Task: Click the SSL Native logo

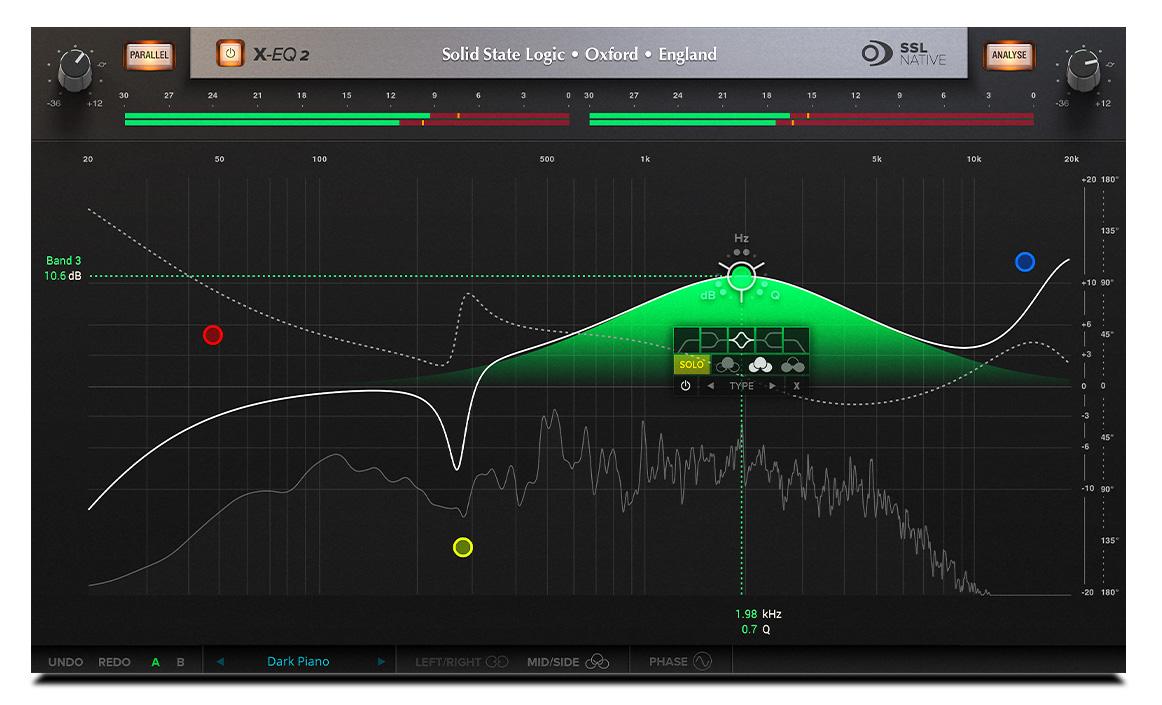Action: click(x=903, y=54)
